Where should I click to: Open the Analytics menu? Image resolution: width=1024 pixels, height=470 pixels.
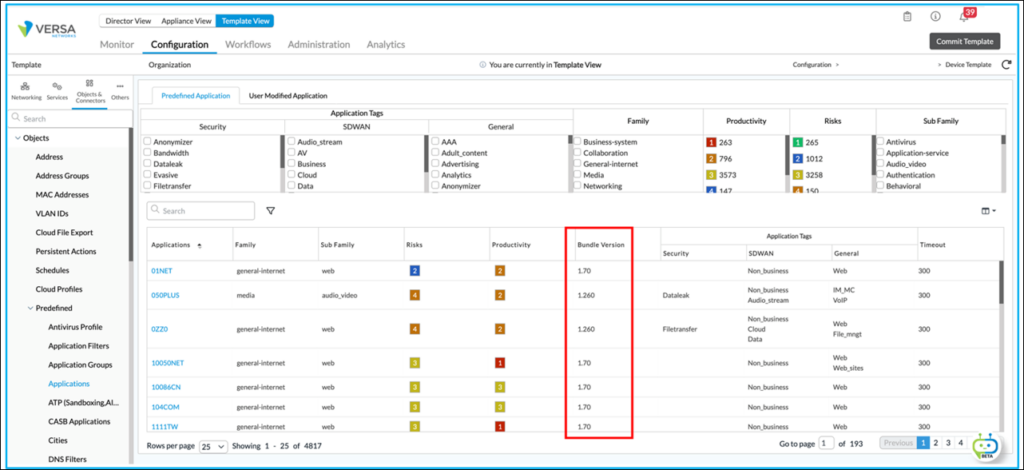click(386, 44)
